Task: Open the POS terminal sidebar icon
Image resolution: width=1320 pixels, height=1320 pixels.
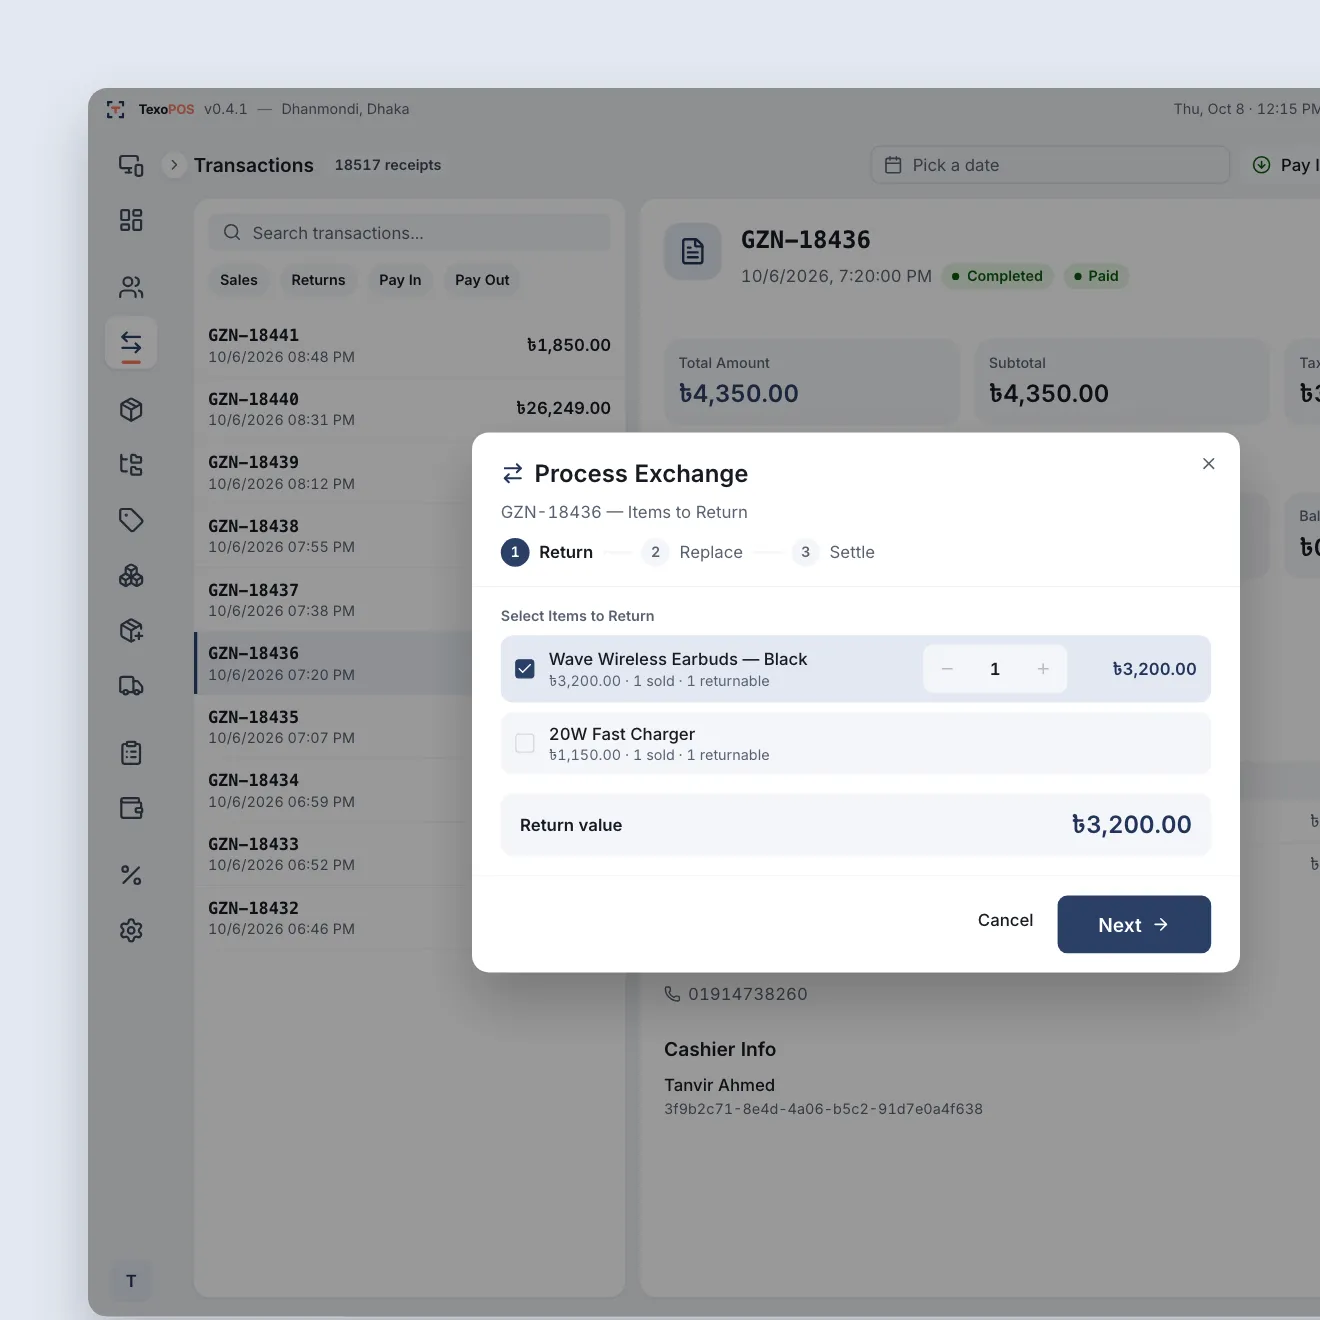Action: [131, 165]
